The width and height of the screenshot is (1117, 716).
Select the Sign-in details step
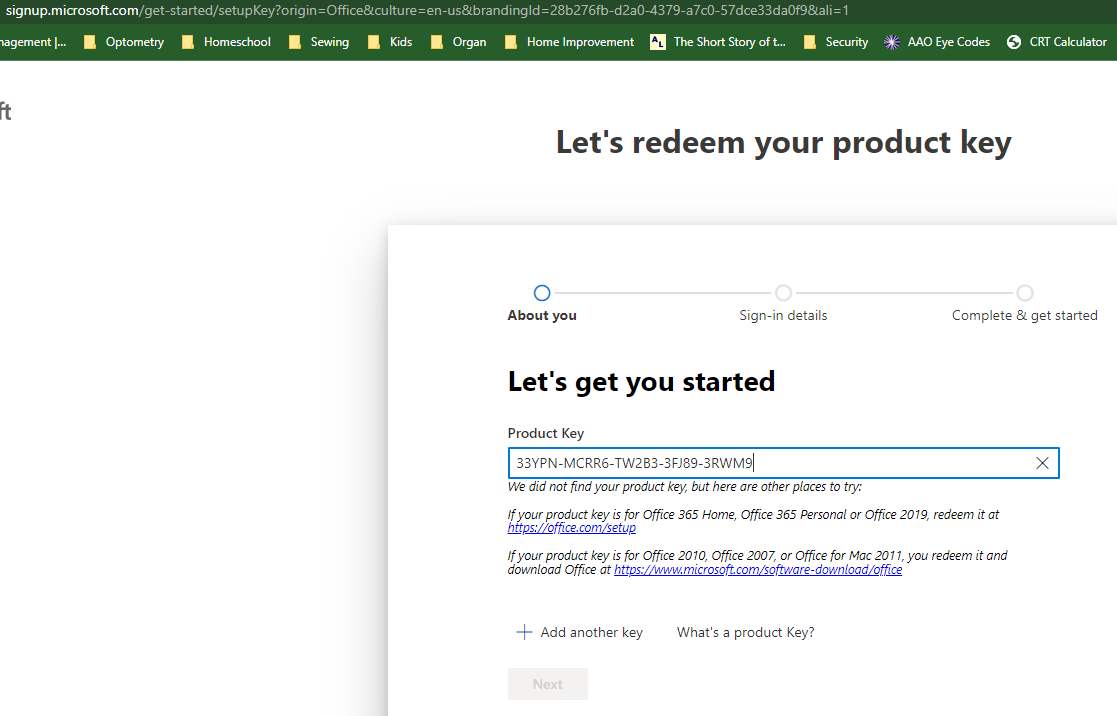click(783, 293)
